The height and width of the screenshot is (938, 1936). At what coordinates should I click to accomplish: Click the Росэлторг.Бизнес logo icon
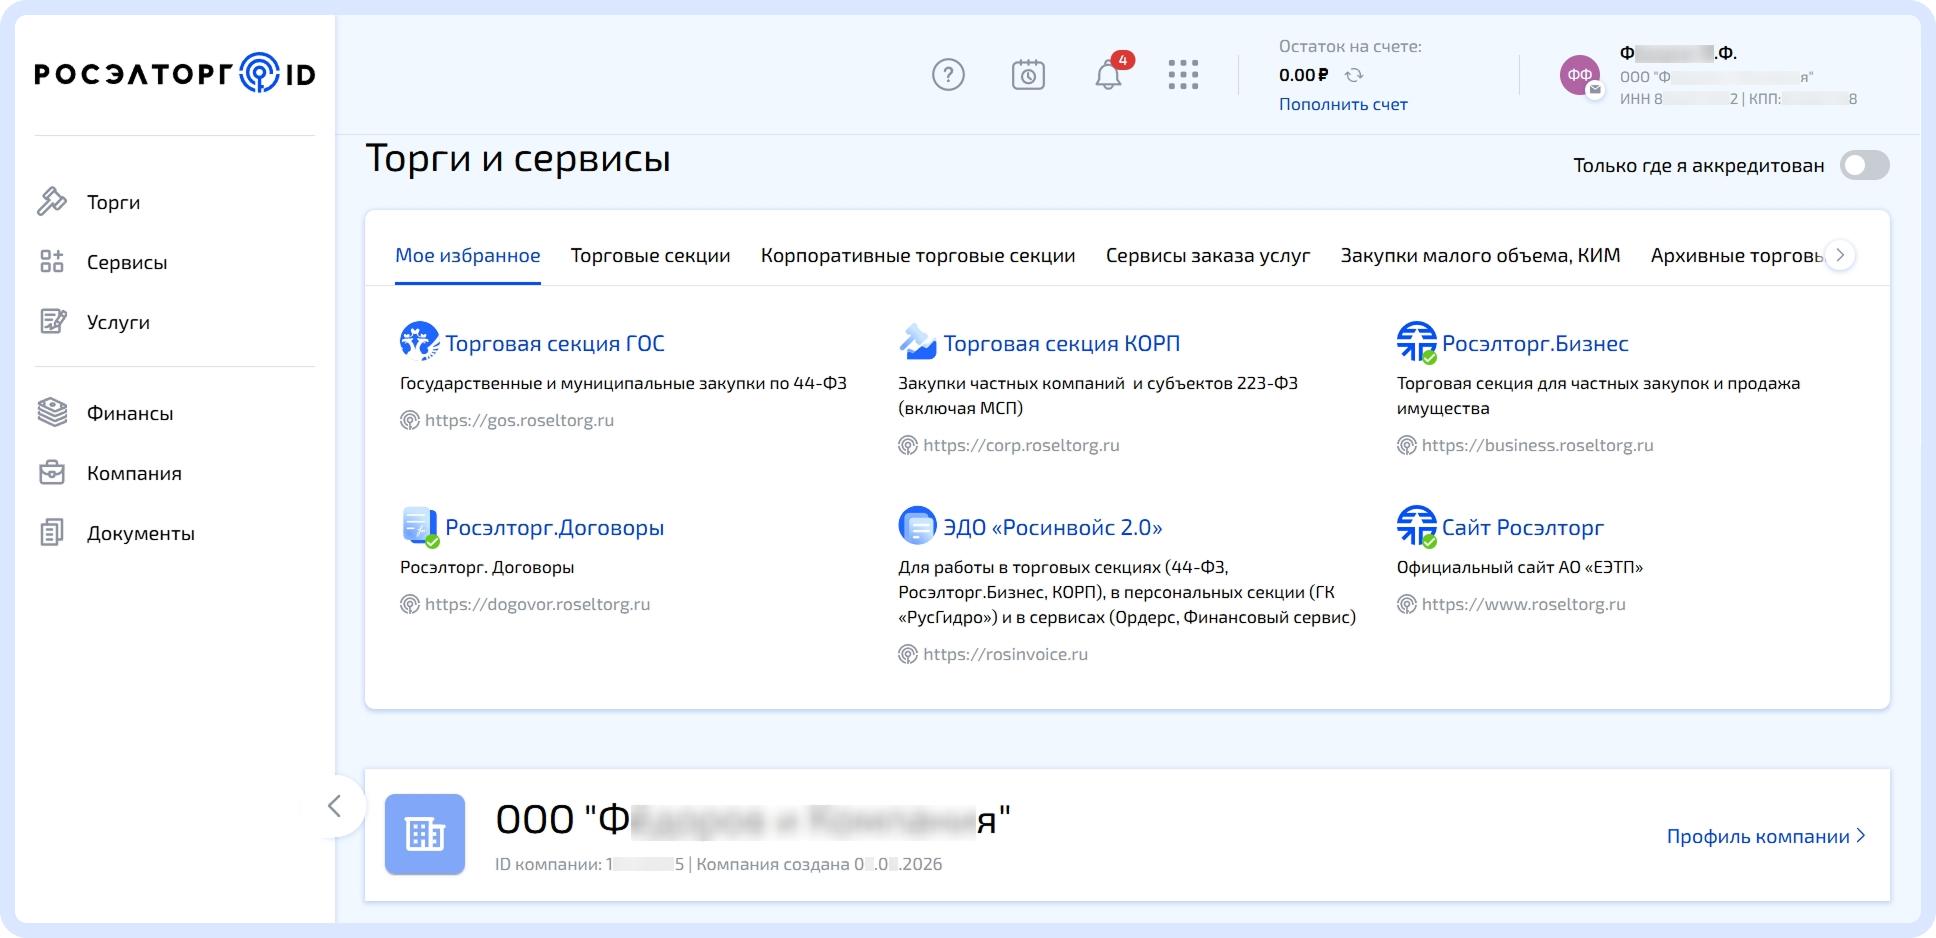click(1416, 342)
